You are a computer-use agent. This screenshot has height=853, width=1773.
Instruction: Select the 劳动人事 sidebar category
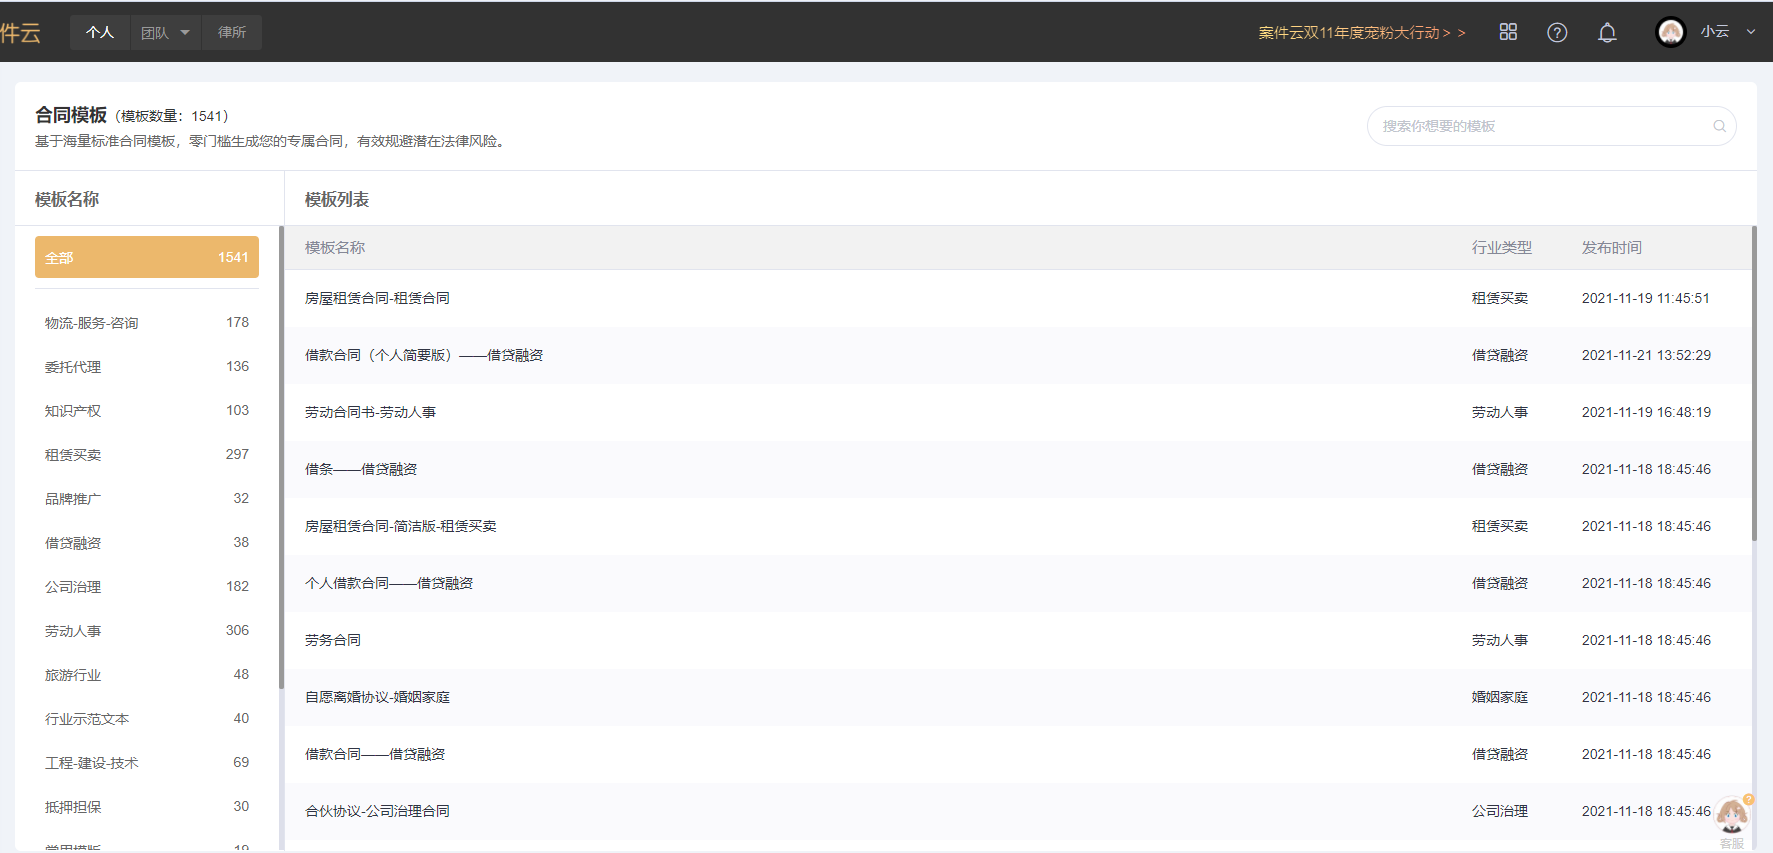coord(73,631)
